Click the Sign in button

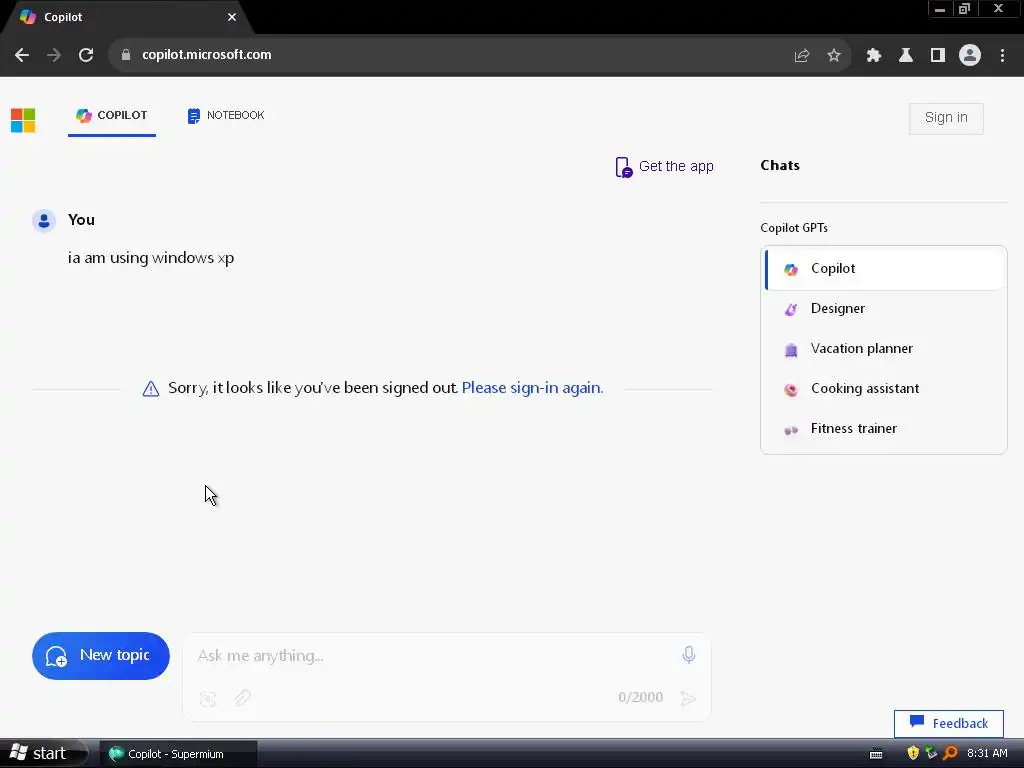[946, 118]
